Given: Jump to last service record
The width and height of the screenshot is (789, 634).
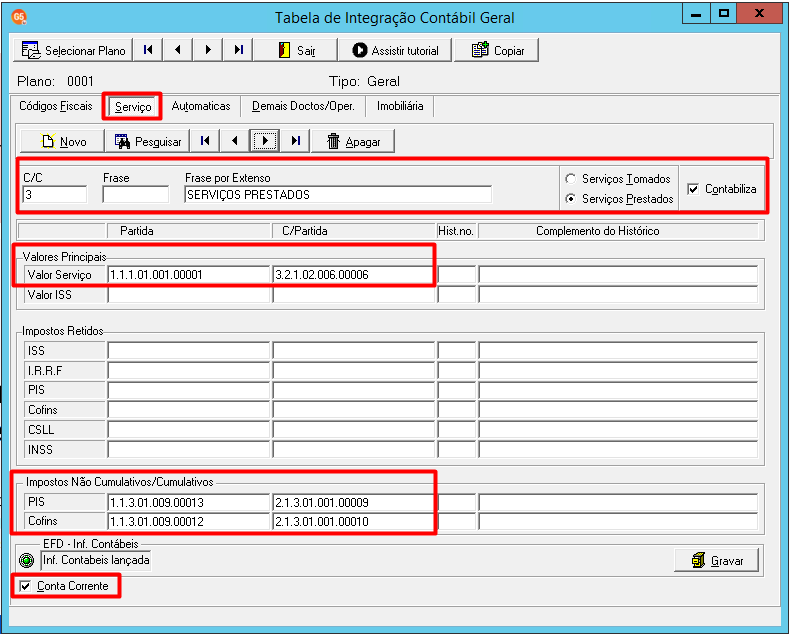Looking at the screenshot, I should point(295,141).
